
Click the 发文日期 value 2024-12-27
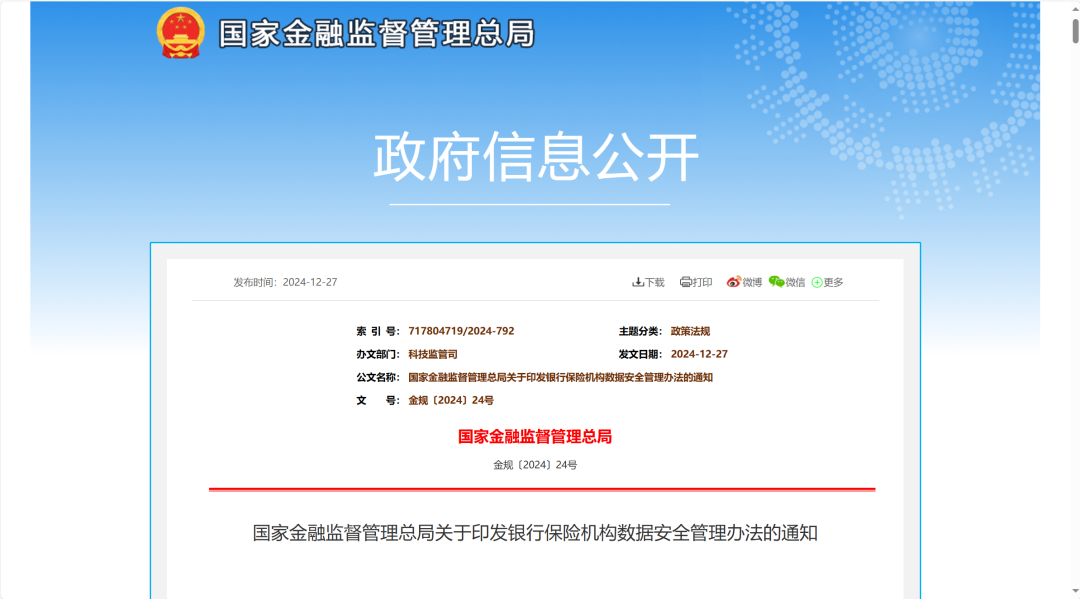point(699,354)
